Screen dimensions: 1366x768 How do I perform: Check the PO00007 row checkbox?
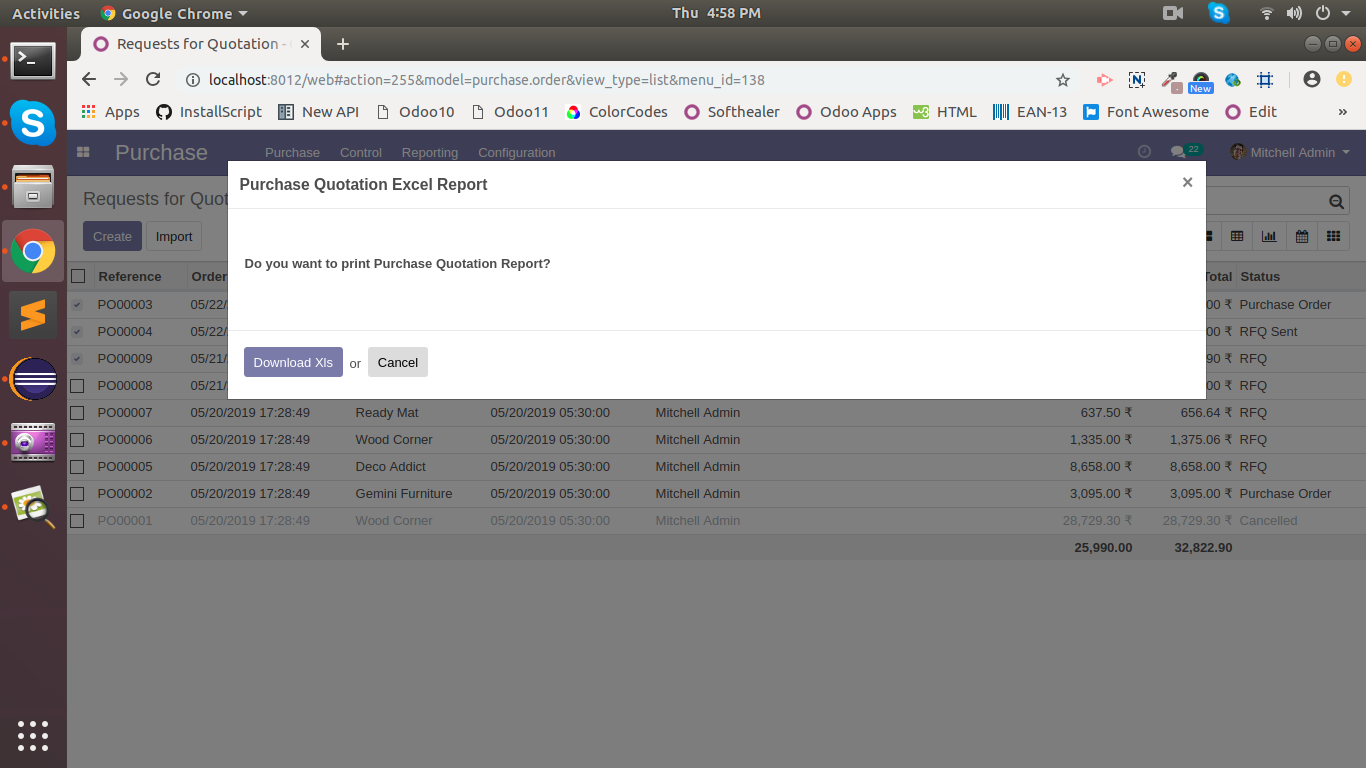[77, 413]
